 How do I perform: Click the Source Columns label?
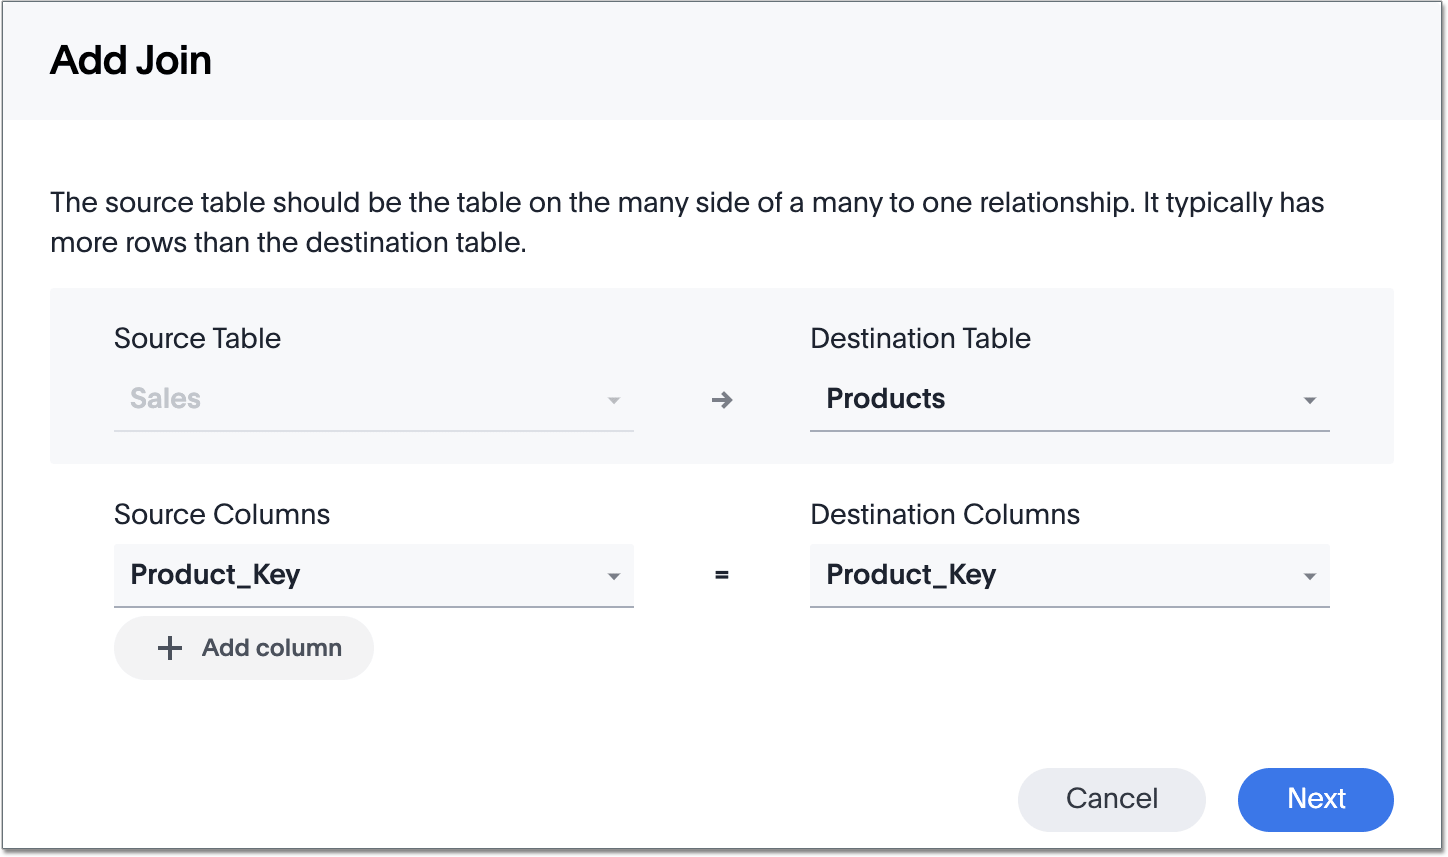[222, 514]
